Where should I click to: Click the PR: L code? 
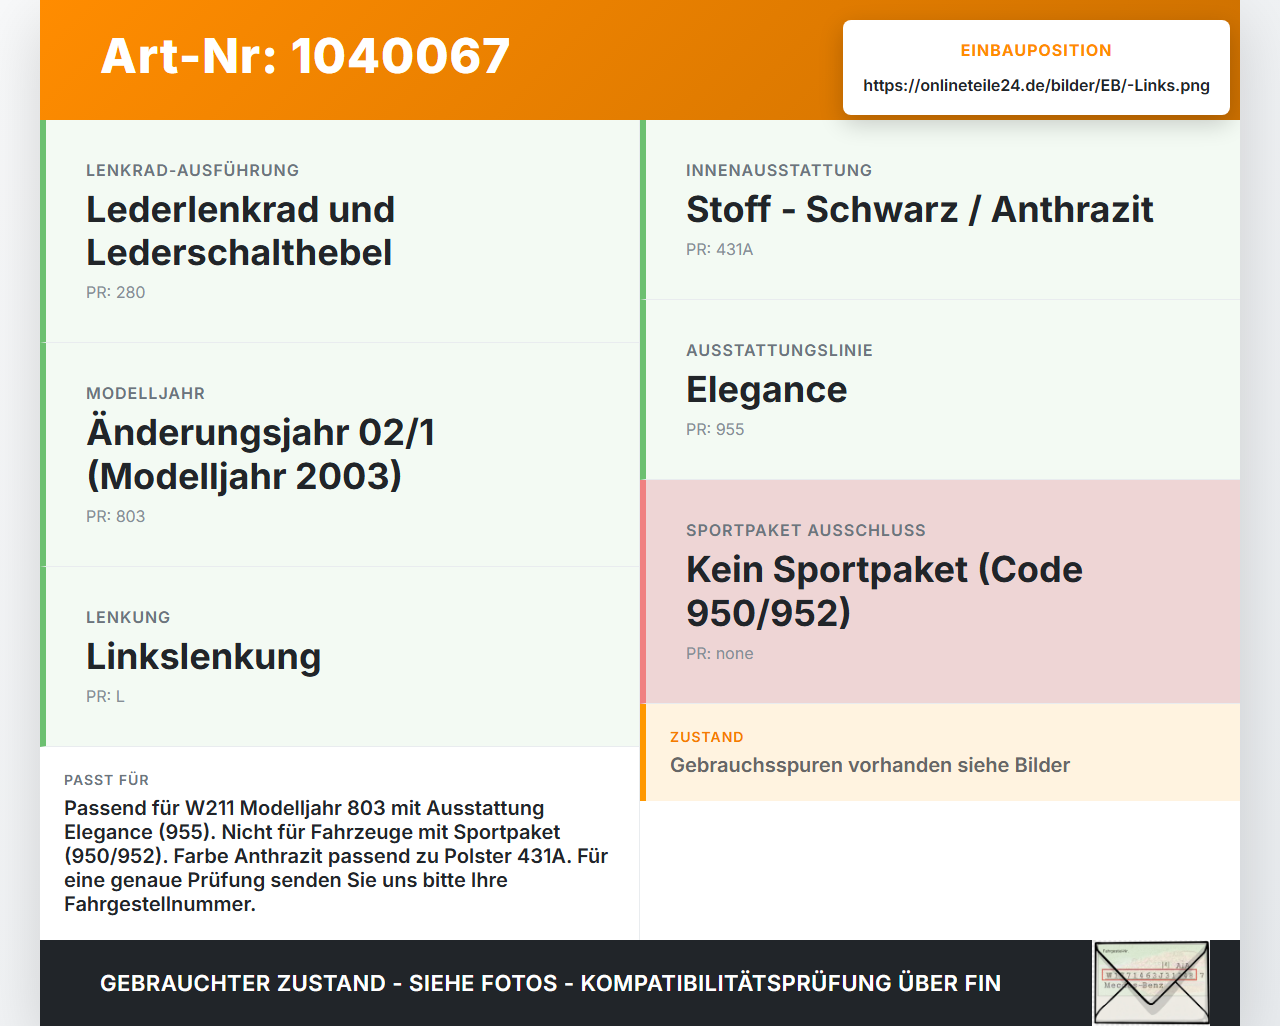click(x=105, y=696)
